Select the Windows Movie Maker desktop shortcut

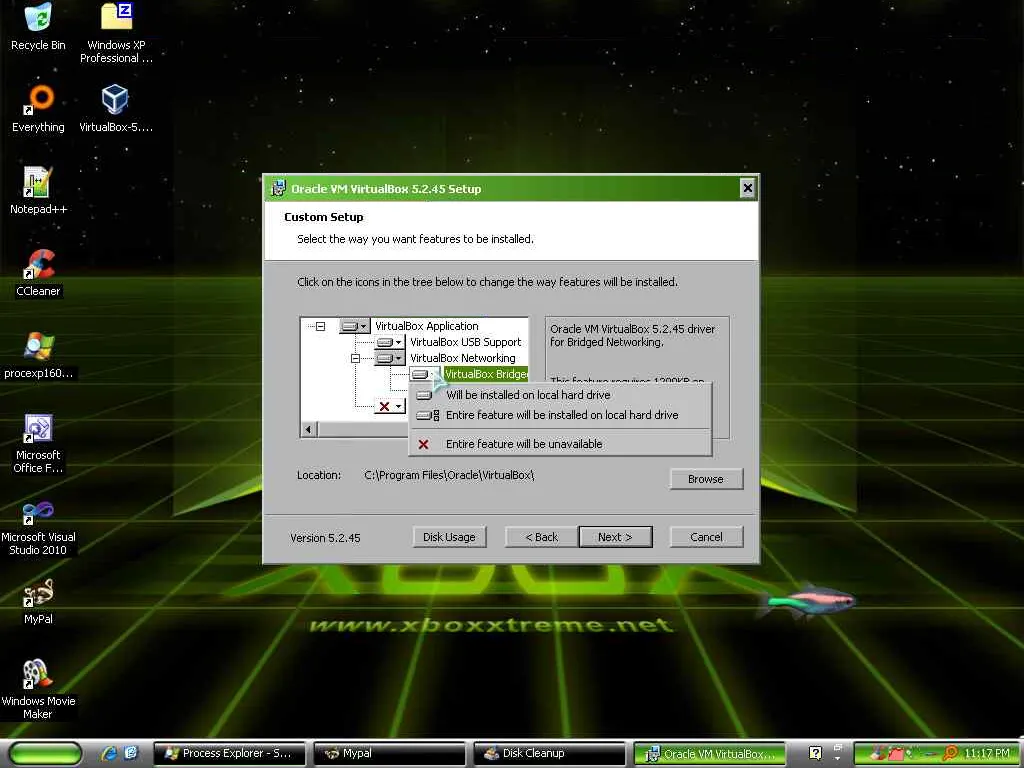38,689
